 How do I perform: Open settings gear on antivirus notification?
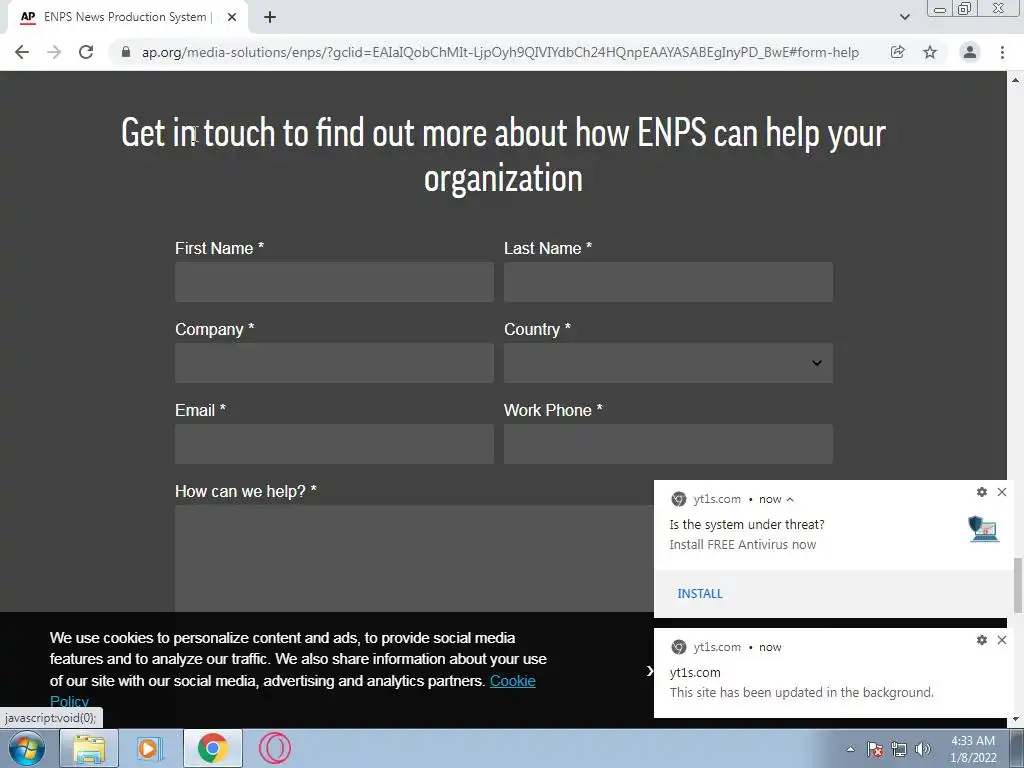(982, 492)
